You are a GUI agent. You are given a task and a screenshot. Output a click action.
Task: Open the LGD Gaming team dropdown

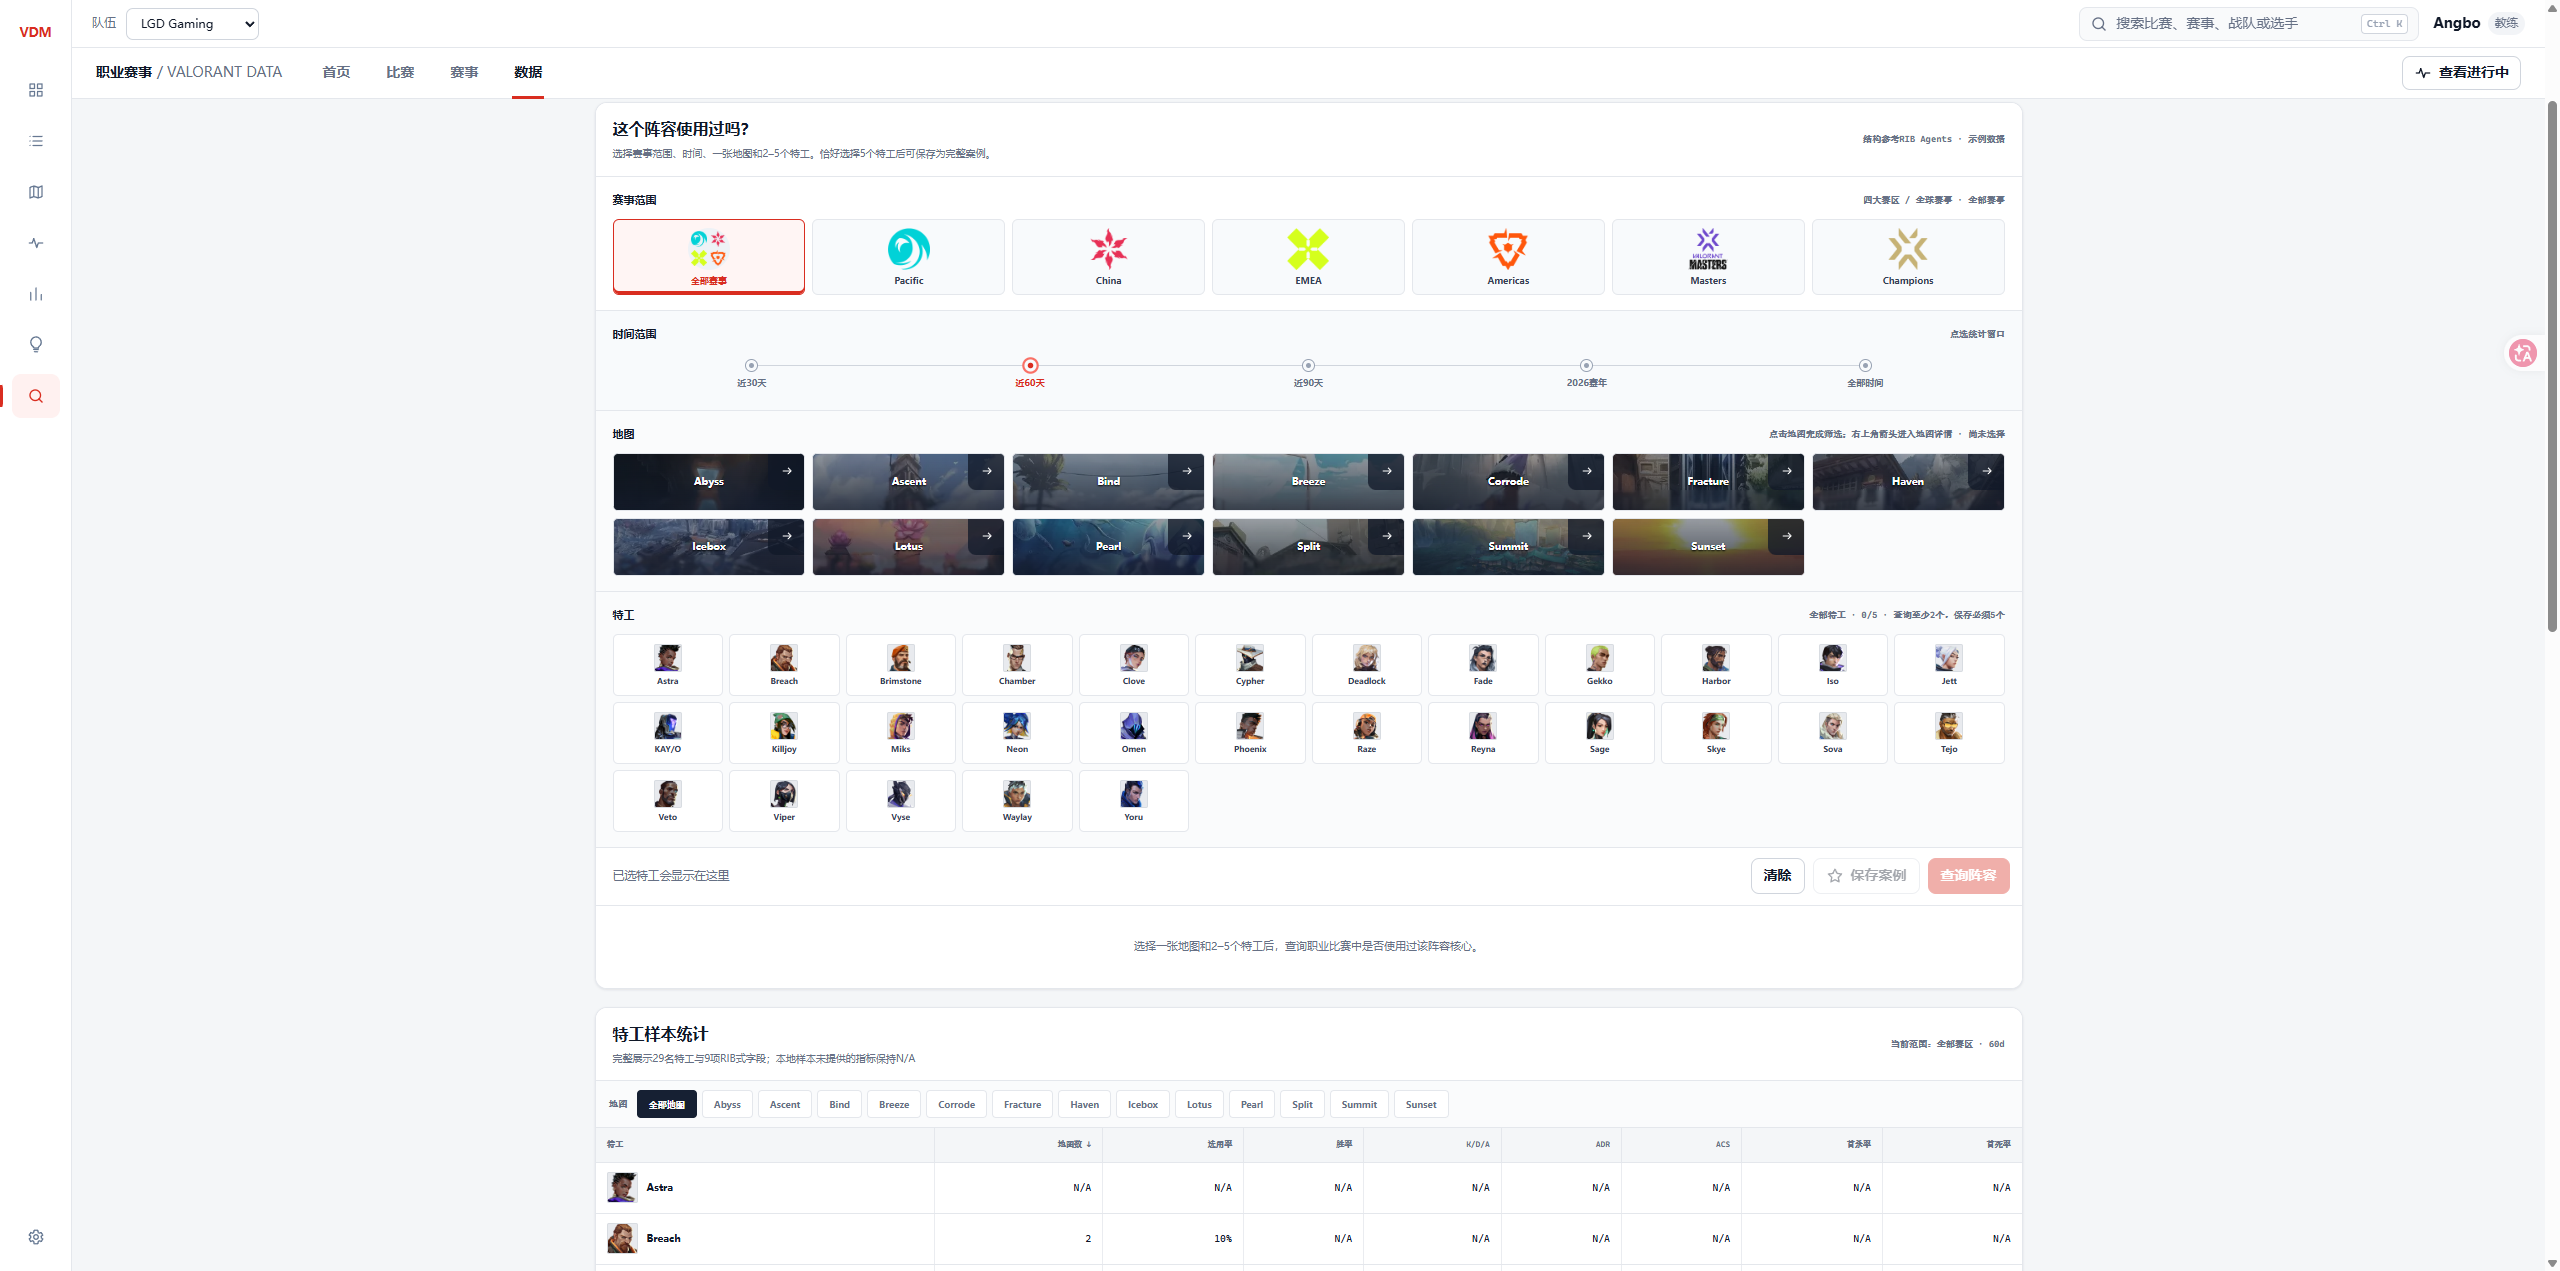coord(192,24)
